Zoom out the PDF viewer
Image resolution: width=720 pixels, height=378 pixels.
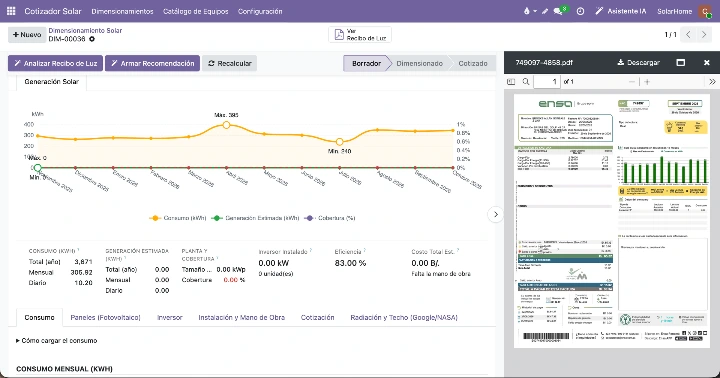click(632, 82)
